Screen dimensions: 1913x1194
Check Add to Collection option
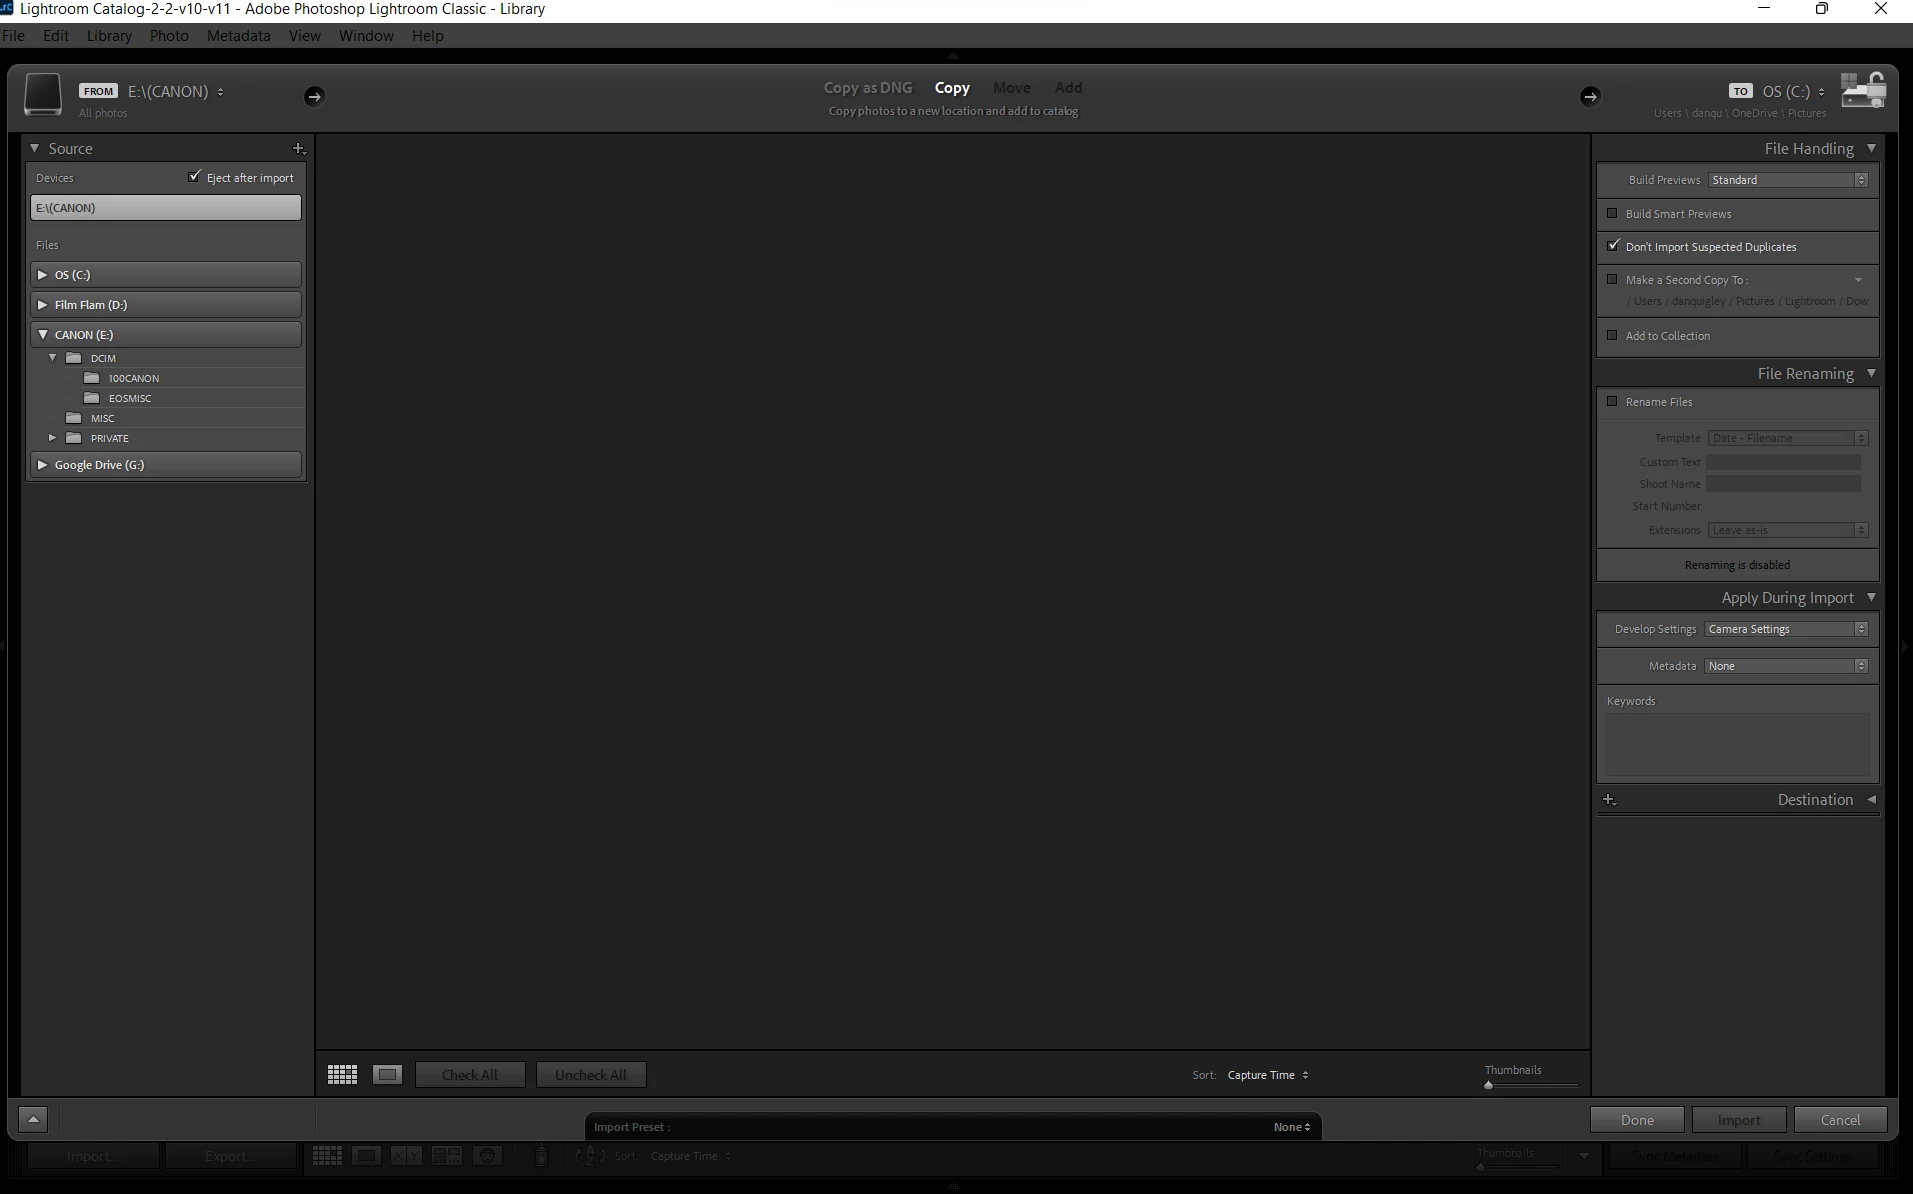(1612, 335)
